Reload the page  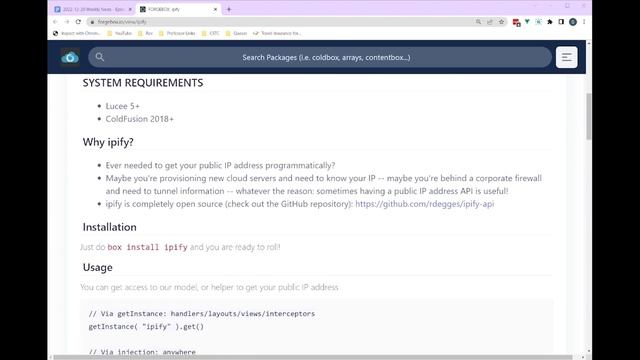click(78, 22)
